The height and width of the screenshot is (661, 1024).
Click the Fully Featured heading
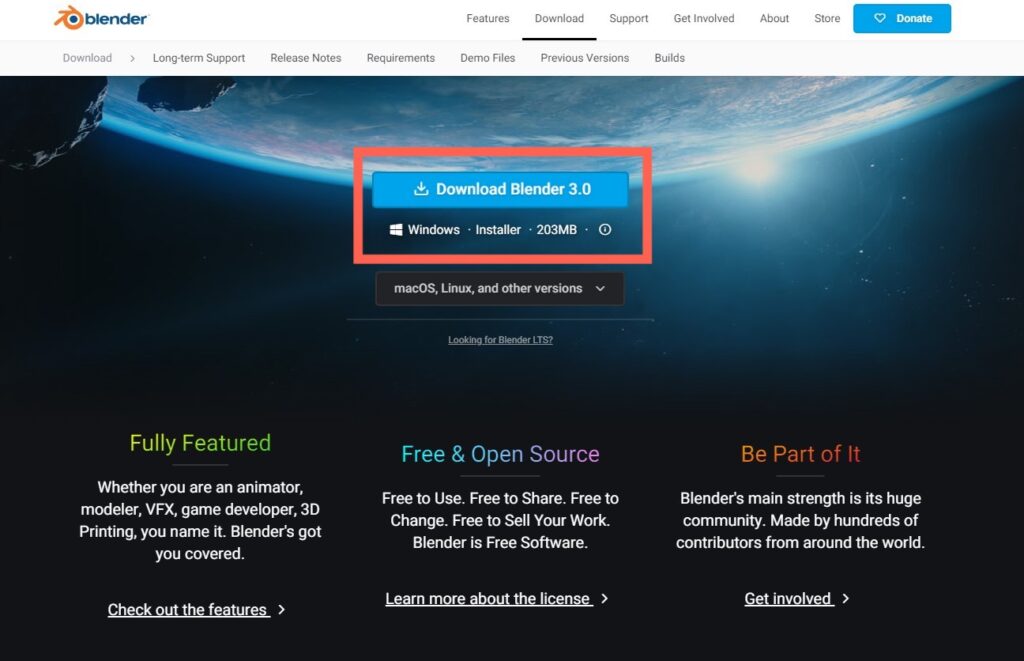[200, 443]
